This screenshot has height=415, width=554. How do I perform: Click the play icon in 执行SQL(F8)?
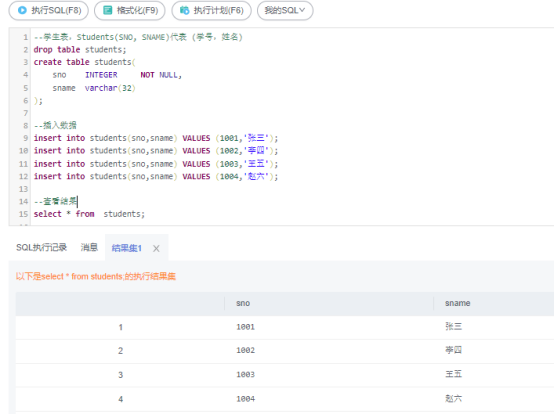(22, 10)
